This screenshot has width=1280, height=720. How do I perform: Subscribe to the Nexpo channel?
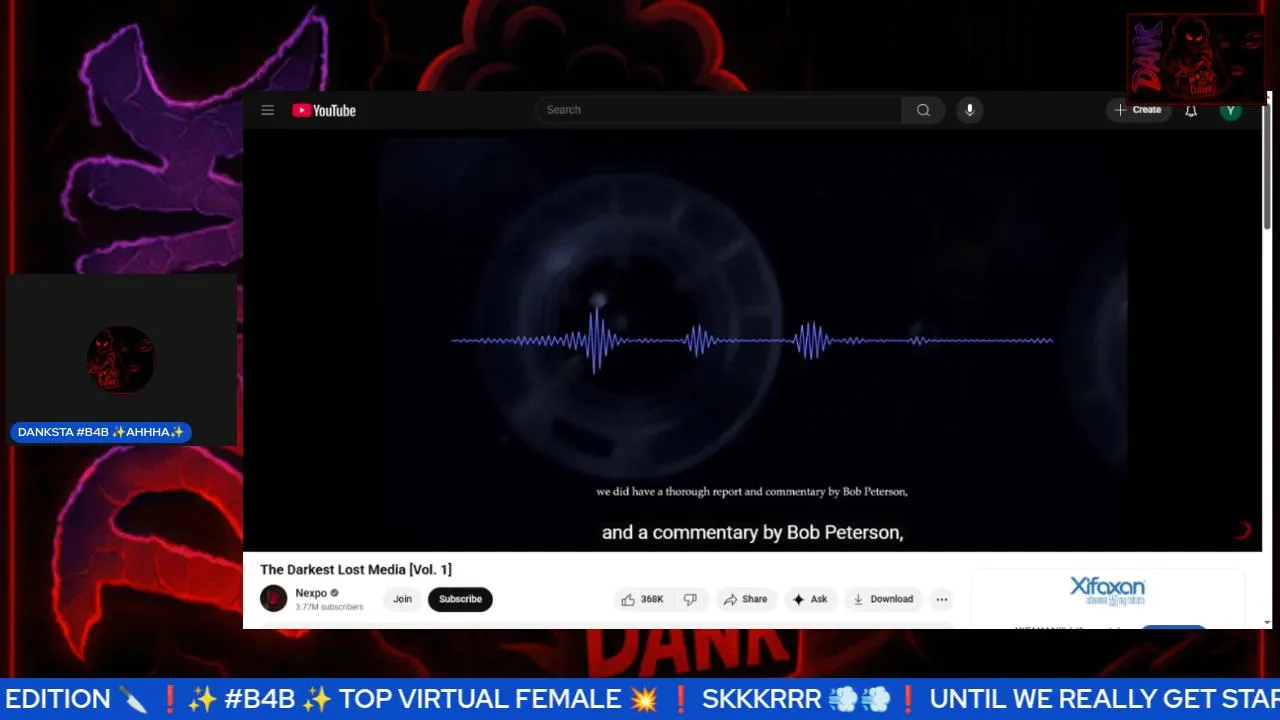(460, 599)
